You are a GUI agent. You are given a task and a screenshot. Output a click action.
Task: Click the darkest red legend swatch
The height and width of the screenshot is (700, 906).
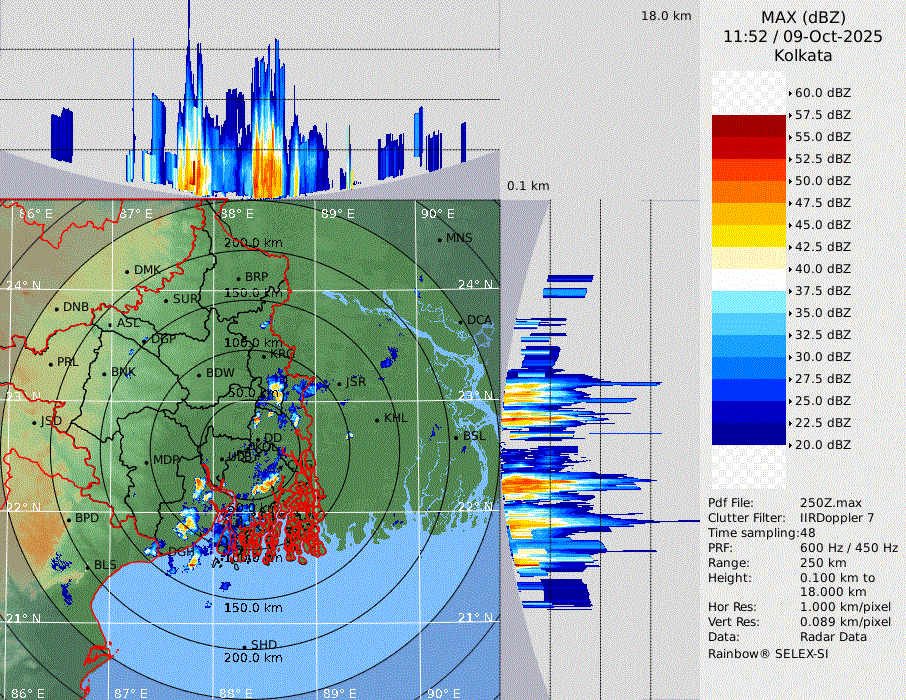tap(749, 126)
